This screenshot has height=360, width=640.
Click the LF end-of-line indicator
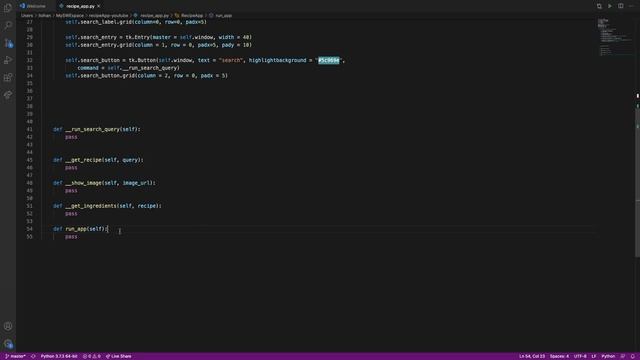(x=594, y=356)
